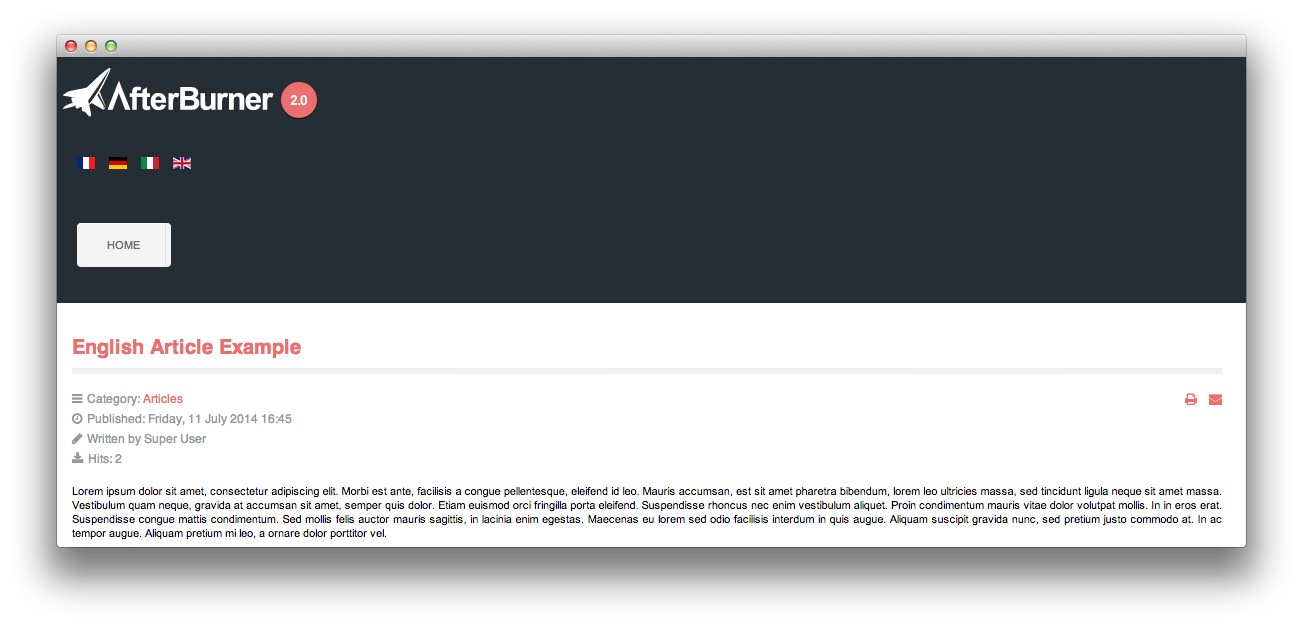1303x626 pixels.
Task: Click the hits download icon
Action: tap(78, 459)
